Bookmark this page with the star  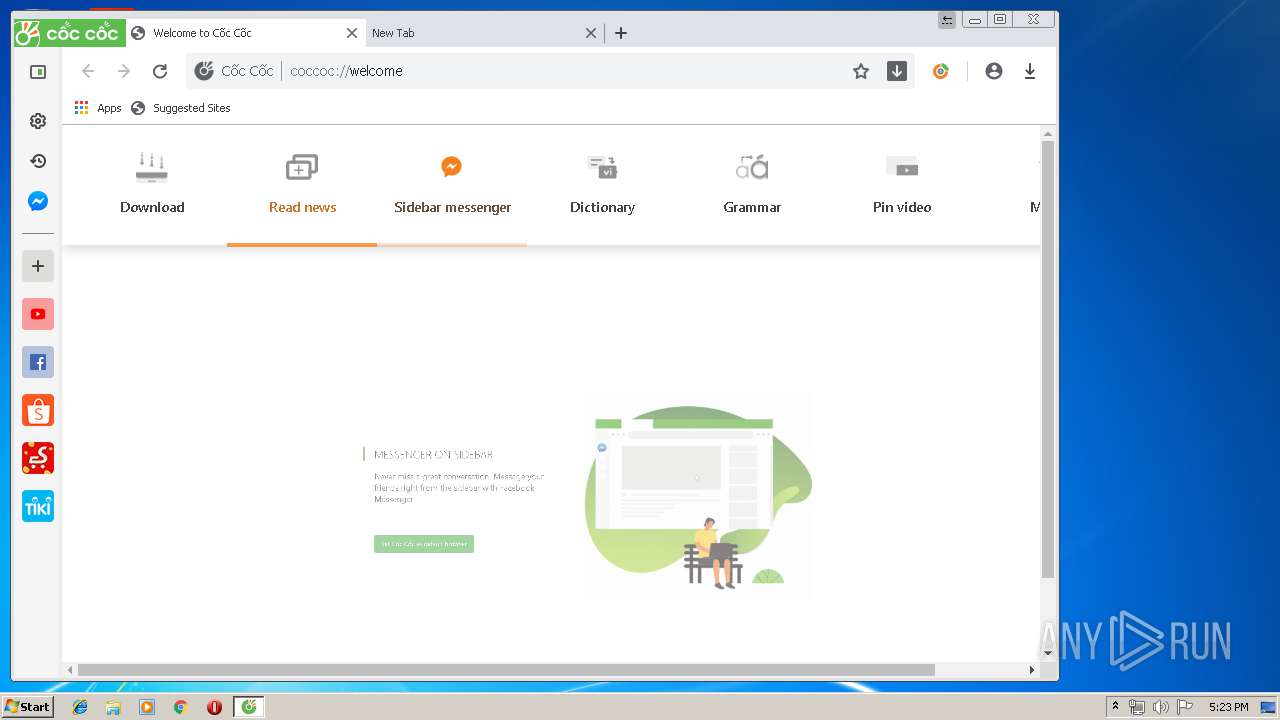tap(861, 71)
